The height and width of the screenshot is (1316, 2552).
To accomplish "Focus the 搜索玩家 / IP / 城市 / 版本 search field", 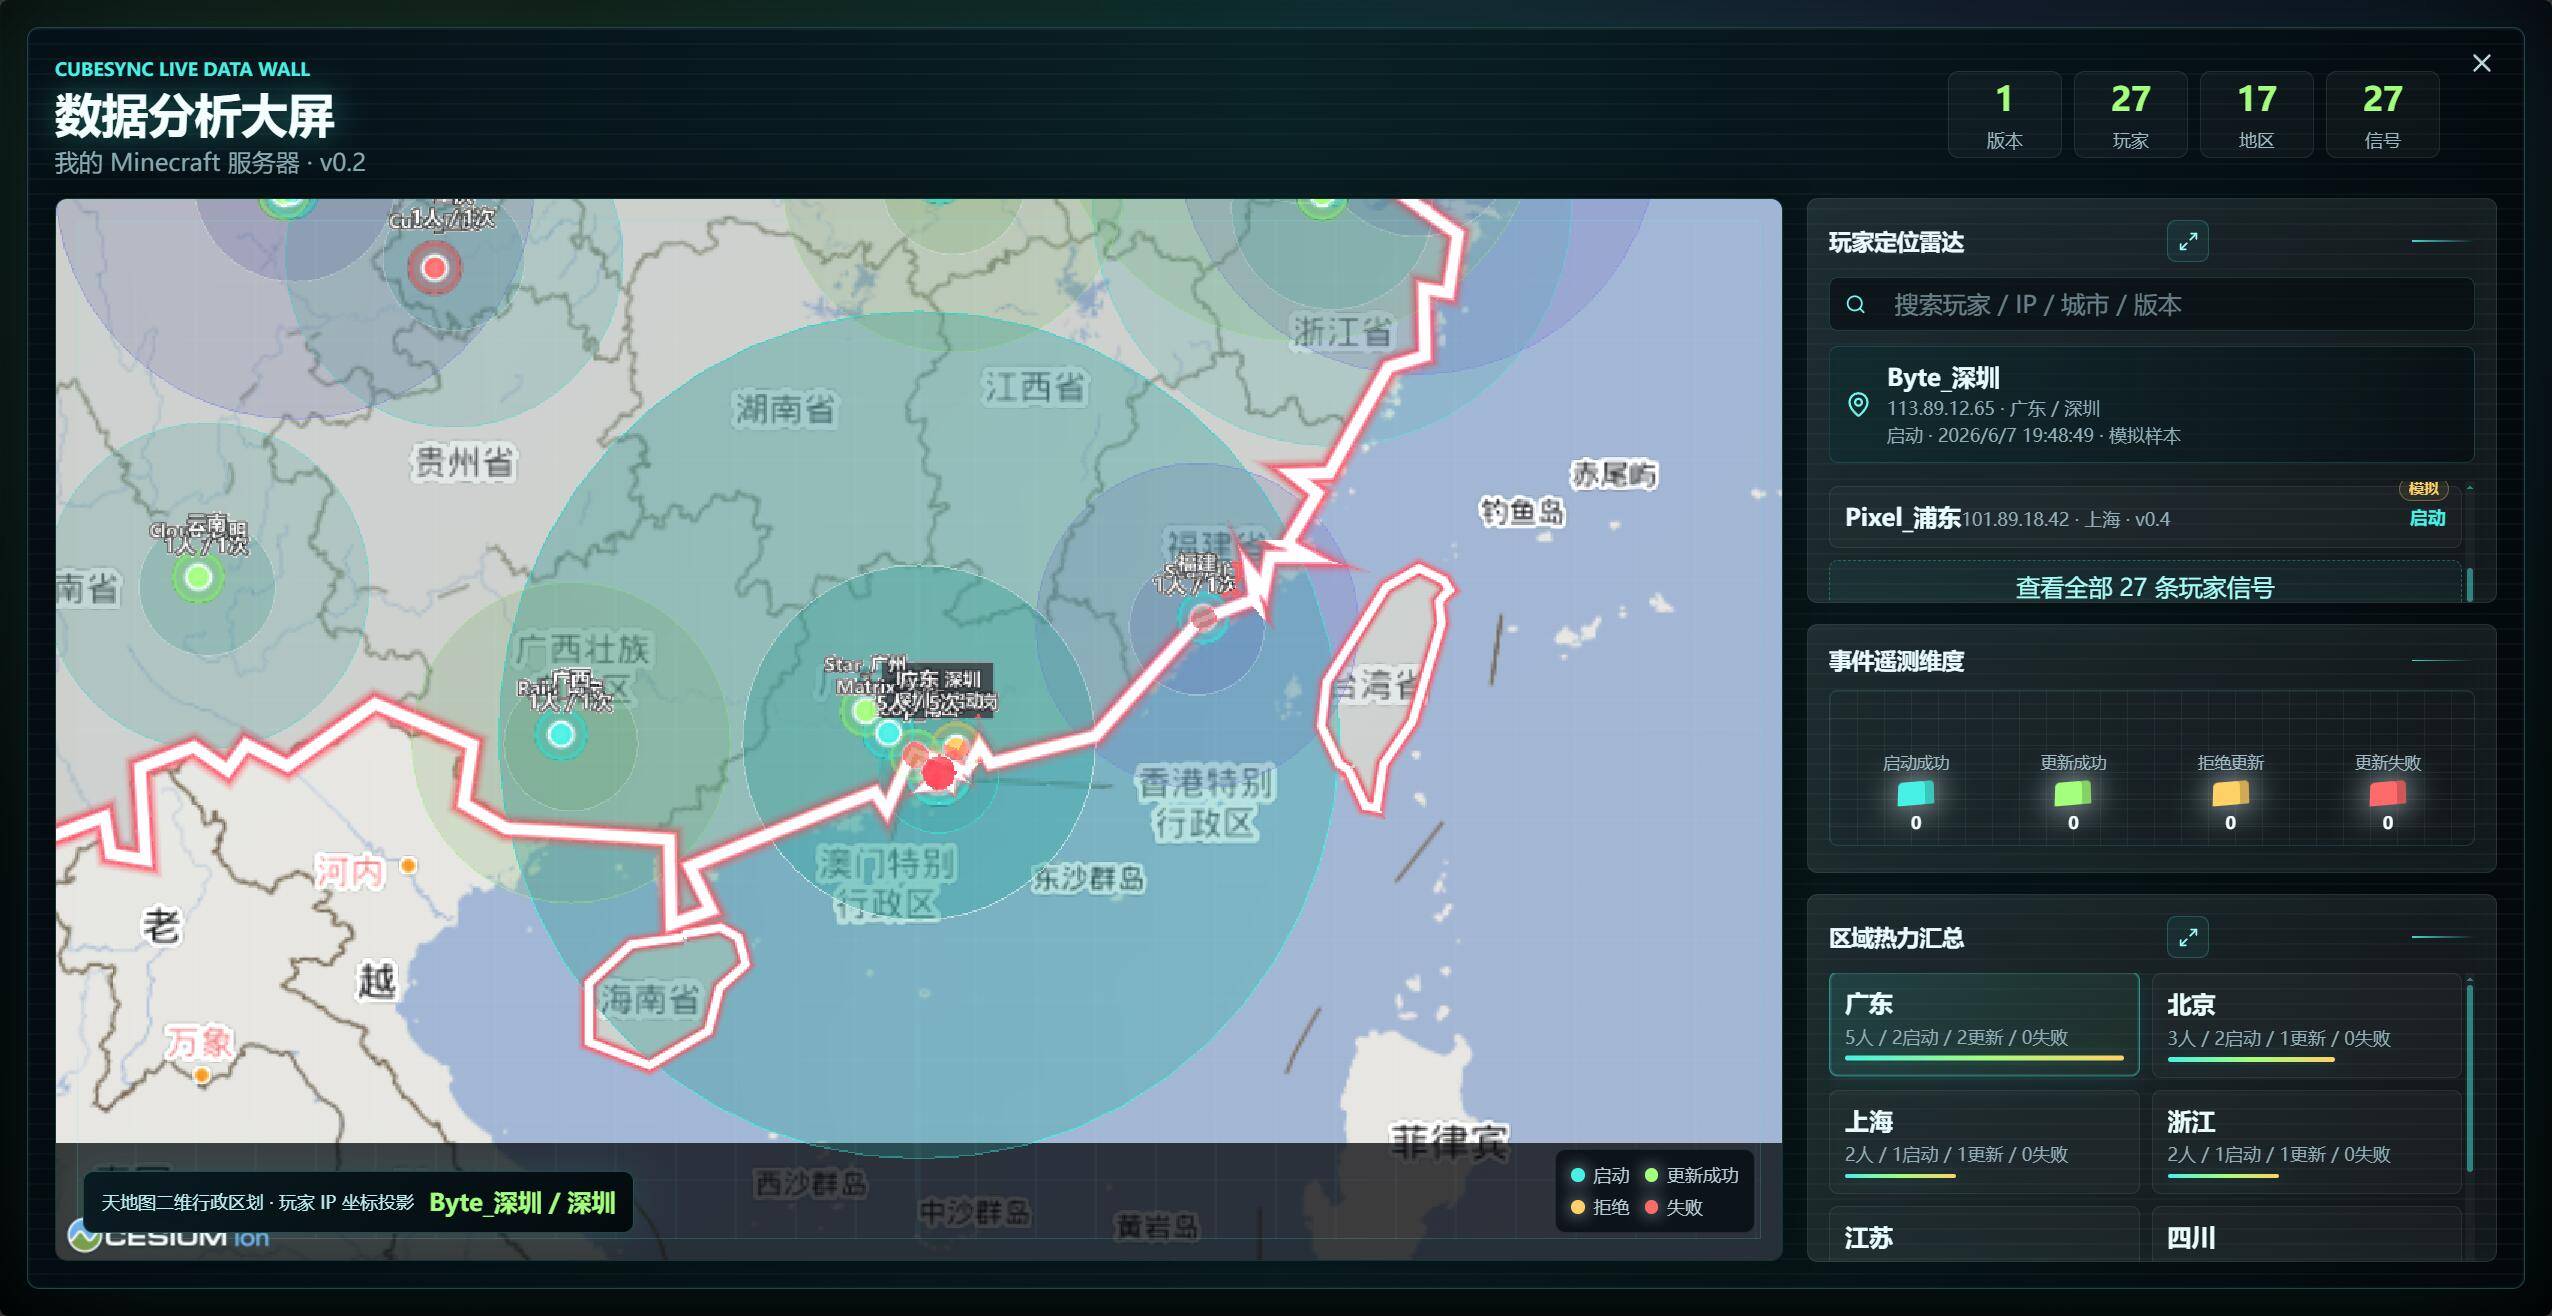I will click(x=2151, y=304).
